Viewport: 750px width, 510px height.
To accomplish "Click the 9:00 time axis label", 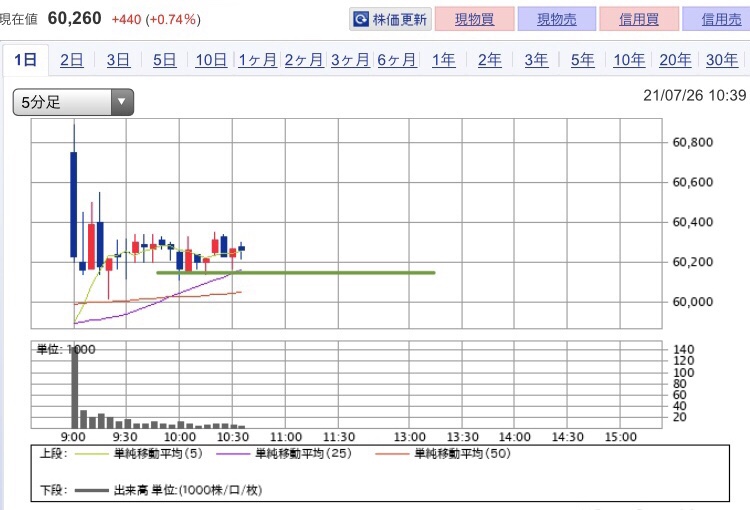I will pyautogui.click(x=73, y=437).
